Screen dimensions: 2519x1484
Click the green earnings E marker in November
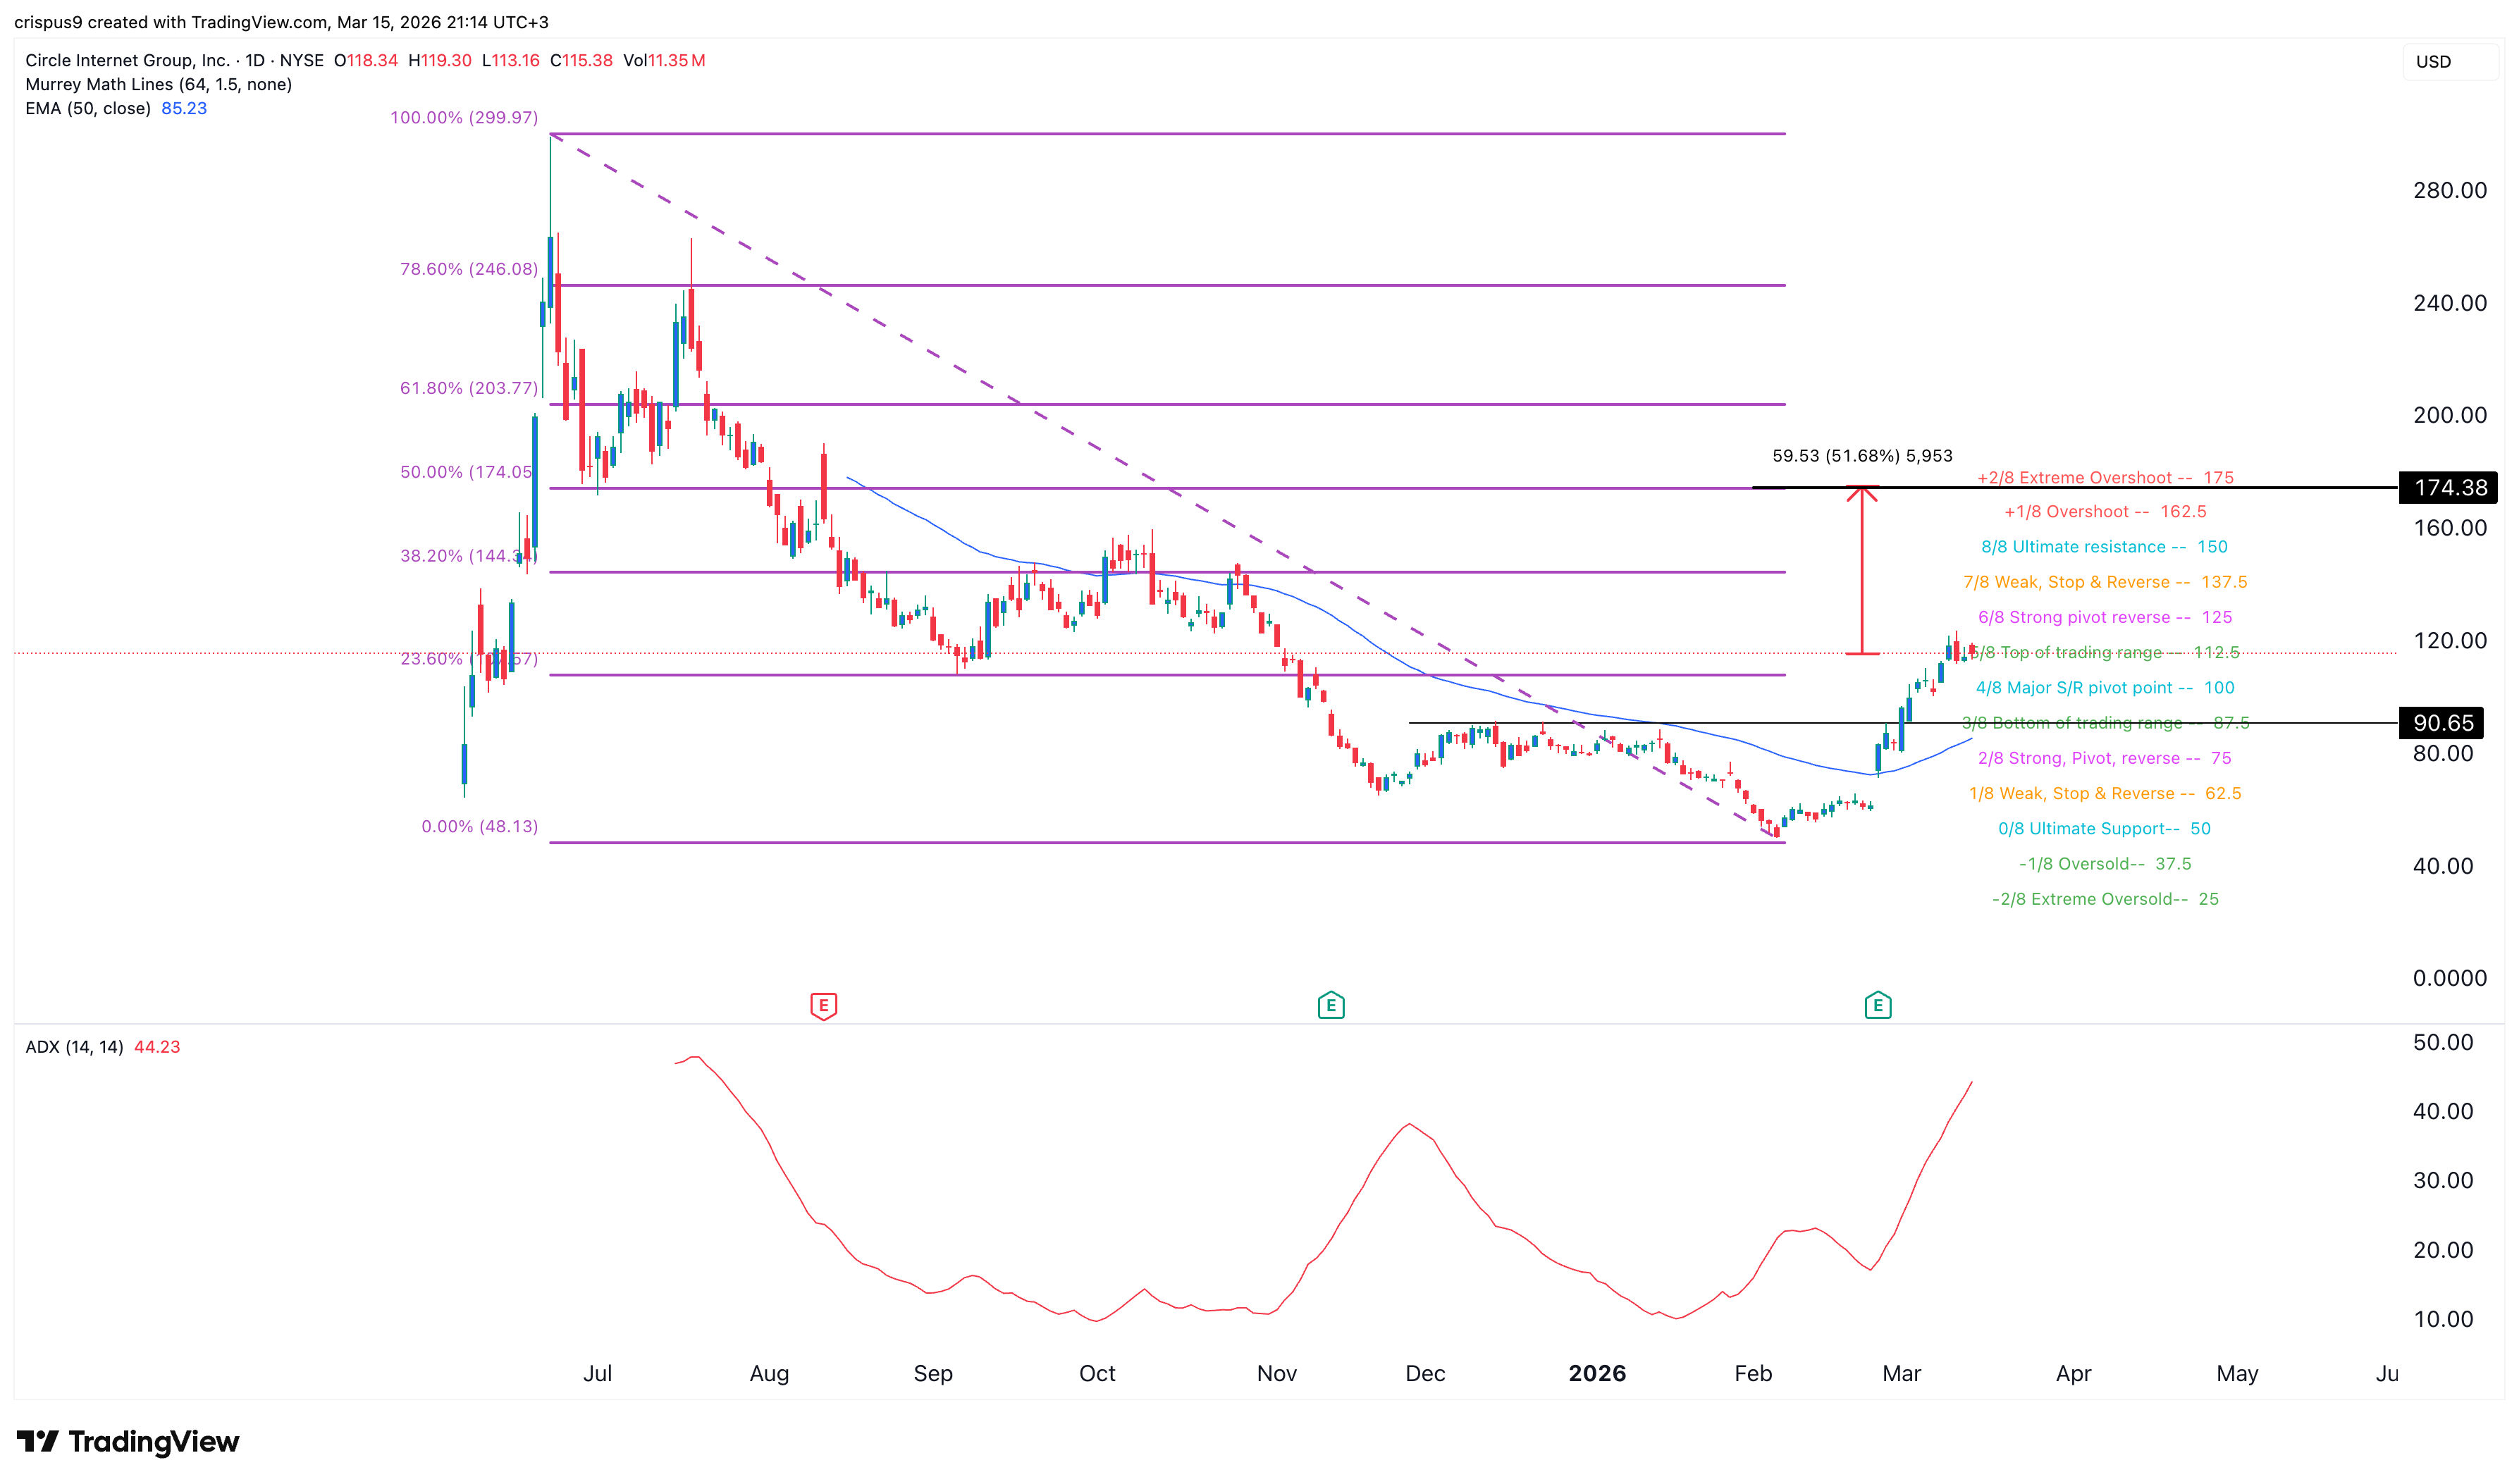(x=1330, y=1005)
